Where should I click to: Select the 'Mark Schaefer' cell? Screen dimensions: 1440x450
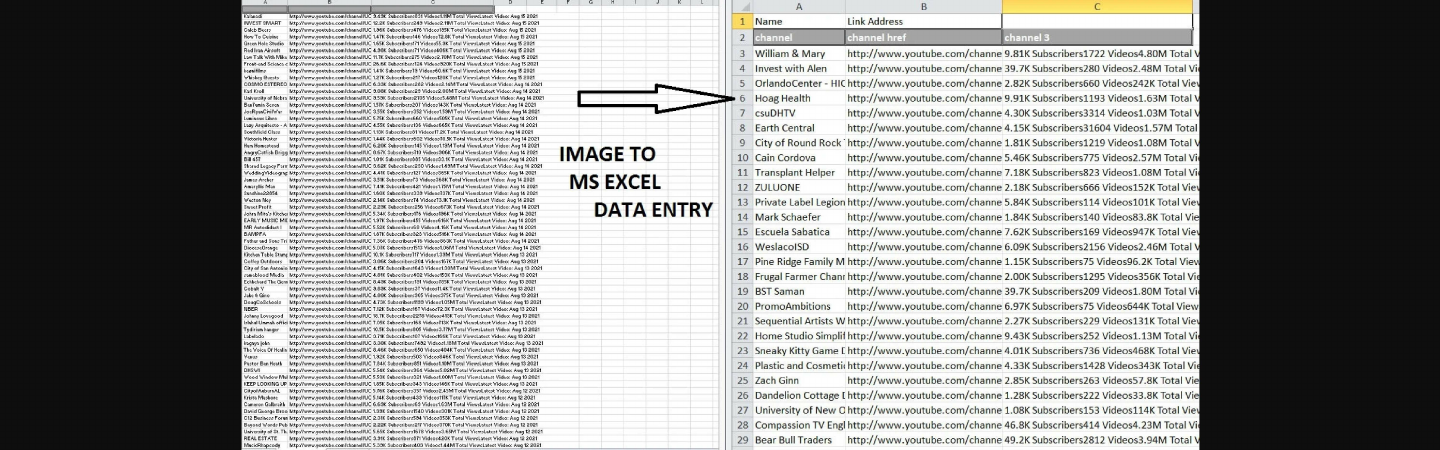(798, 217)
